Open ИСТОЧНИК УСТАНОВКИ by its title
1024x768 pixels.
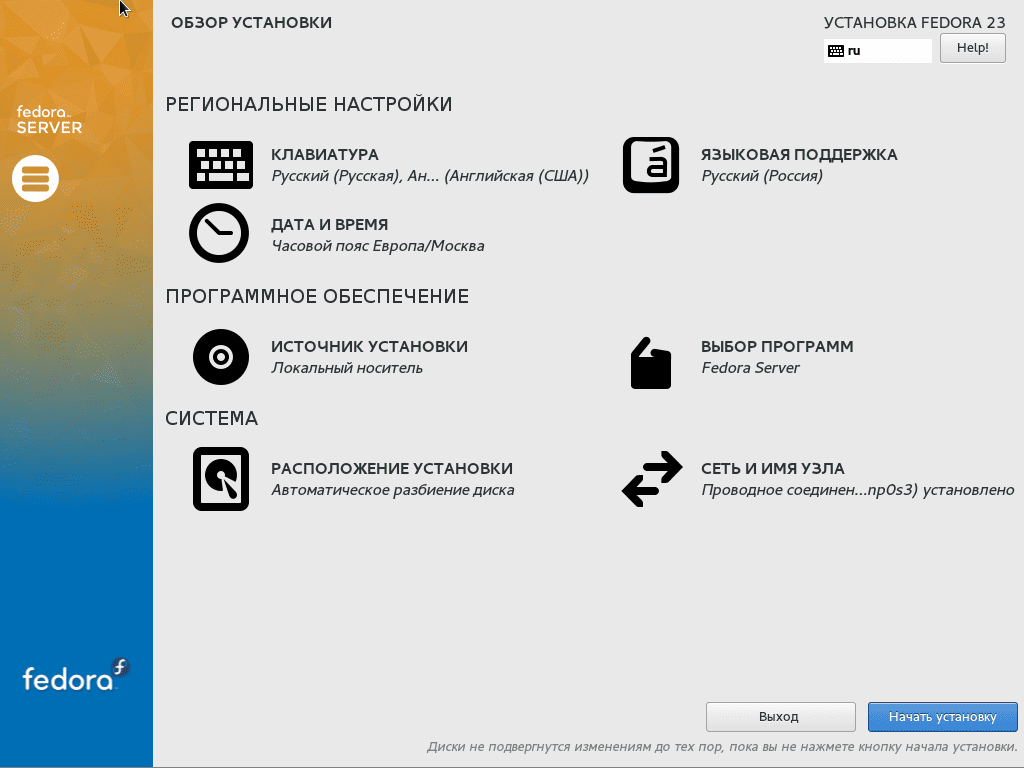click(x=369, y=347)
